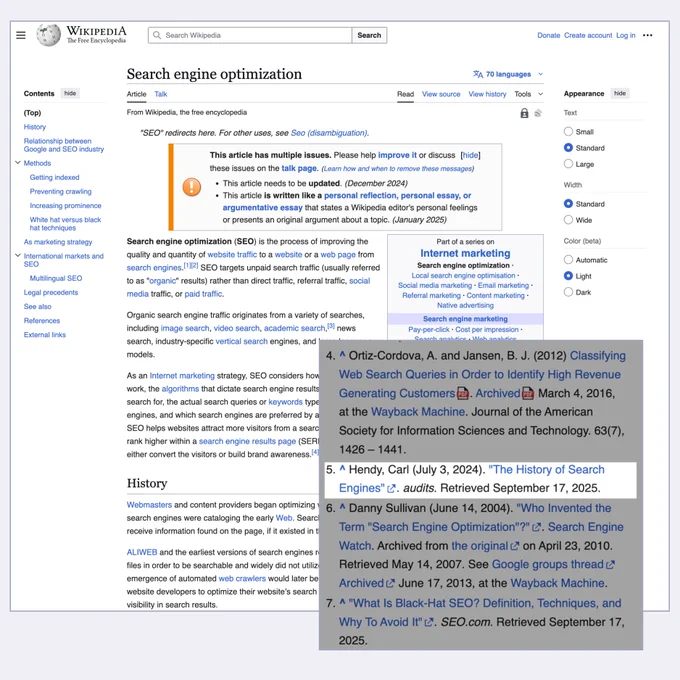Jump to History in Contents

(x=35, y=127)
